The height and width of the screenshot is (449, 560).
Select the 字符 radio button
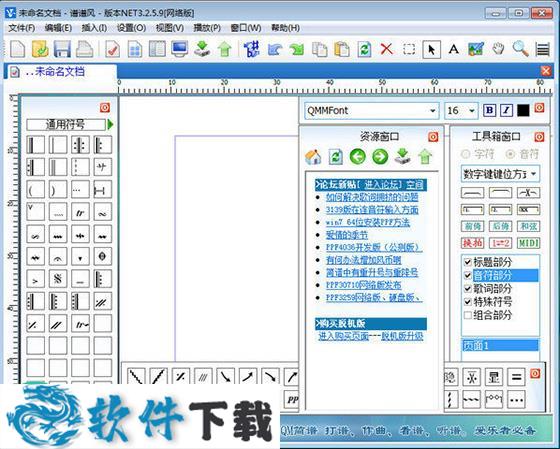pos(465,154)
